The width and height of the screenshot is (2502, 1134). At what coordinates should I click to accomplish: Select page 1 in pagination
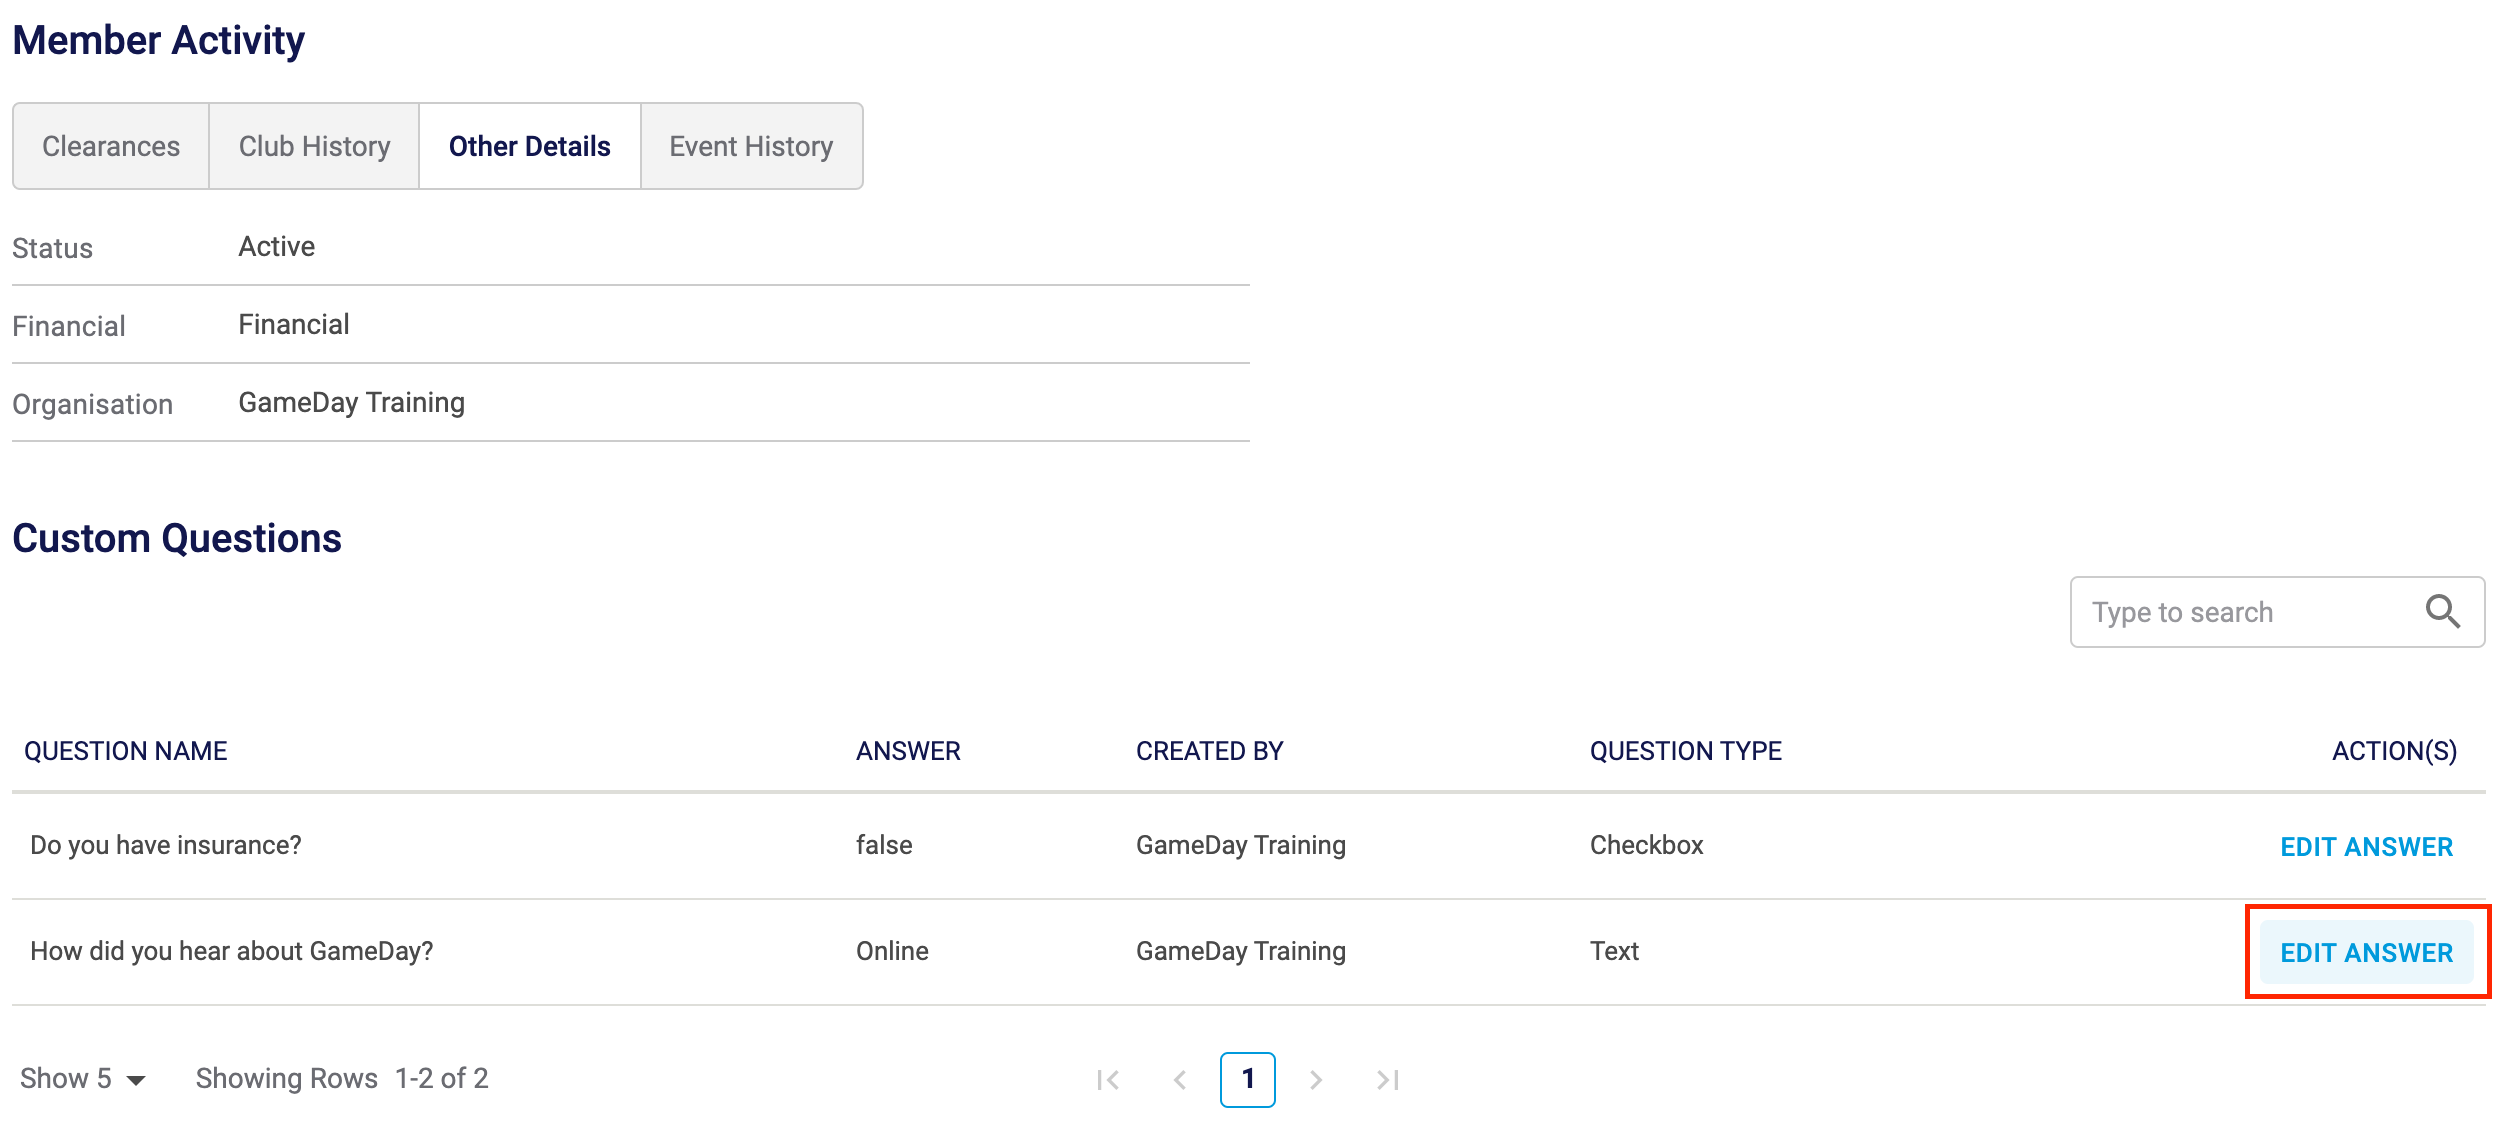coord(1247,1079)
